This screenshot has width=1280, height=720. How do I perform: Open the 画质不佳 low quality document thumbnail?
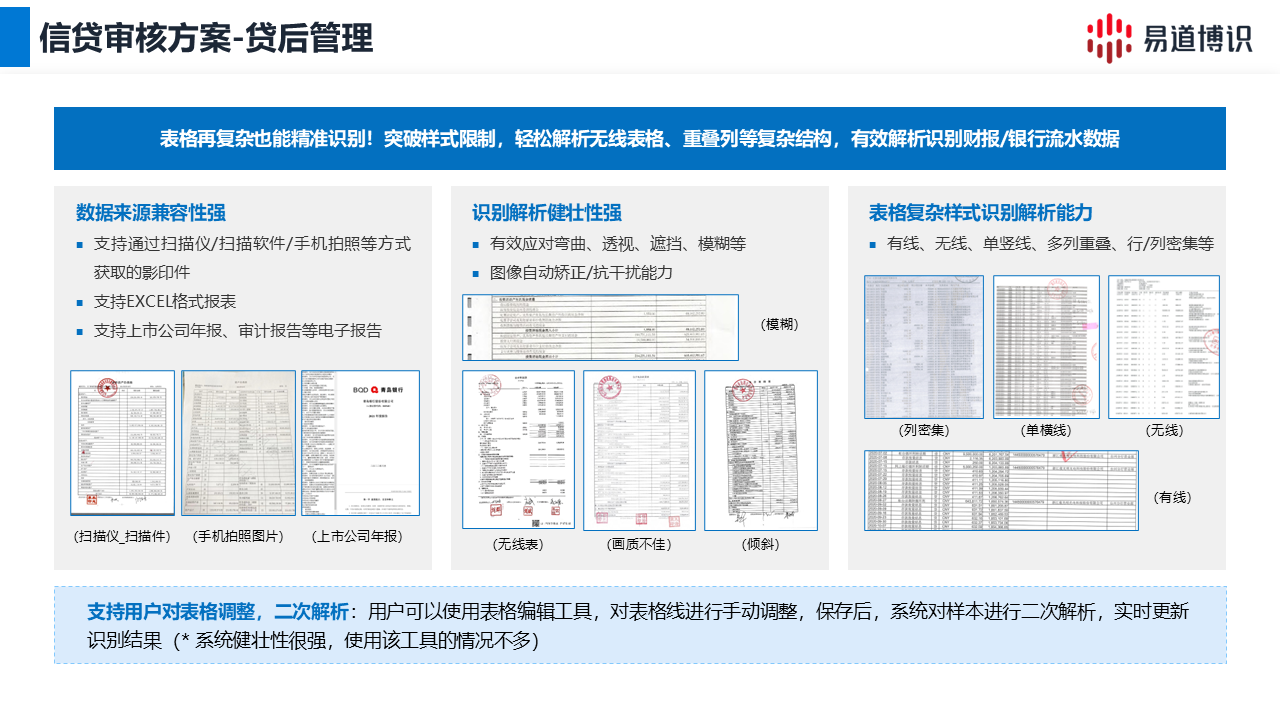click(639, 449)
